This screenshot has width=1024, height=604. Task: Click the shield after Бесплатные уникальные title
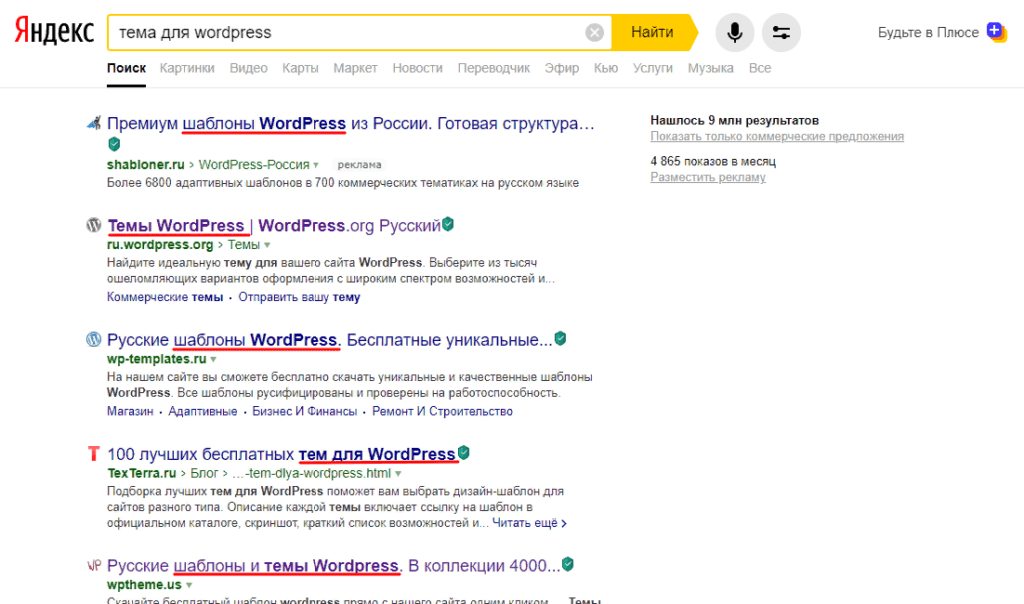point(560,338)
